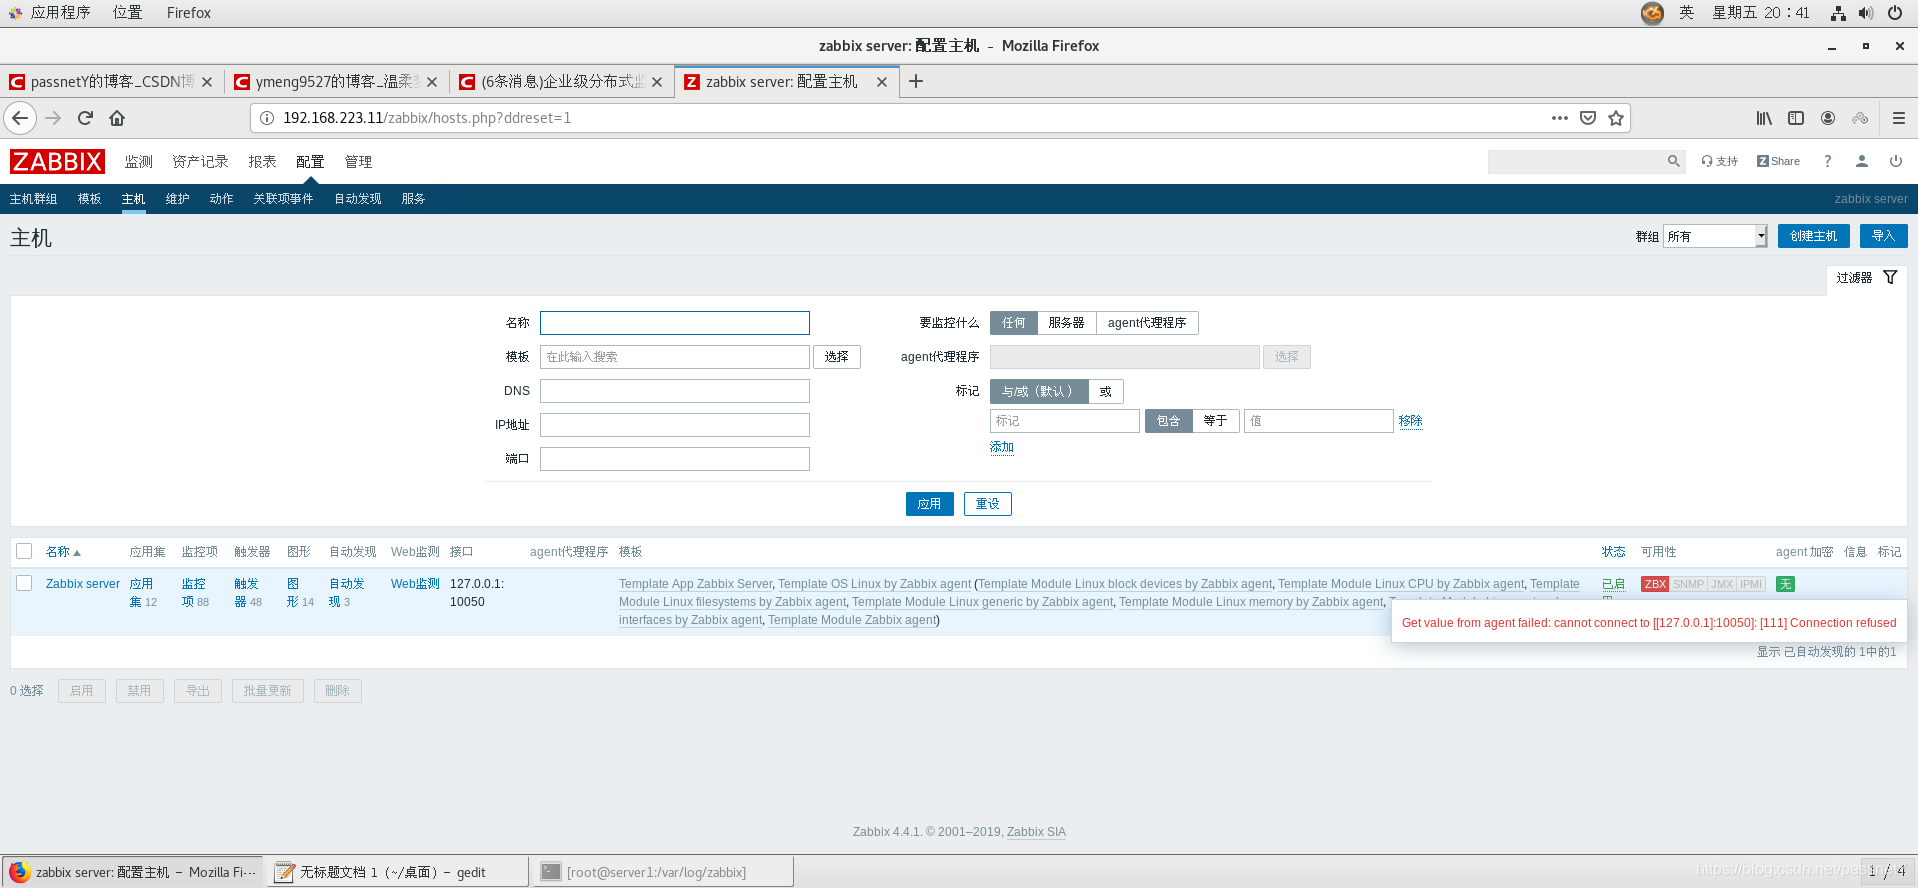Open Firefox library icon

(x=1764, y=118)
